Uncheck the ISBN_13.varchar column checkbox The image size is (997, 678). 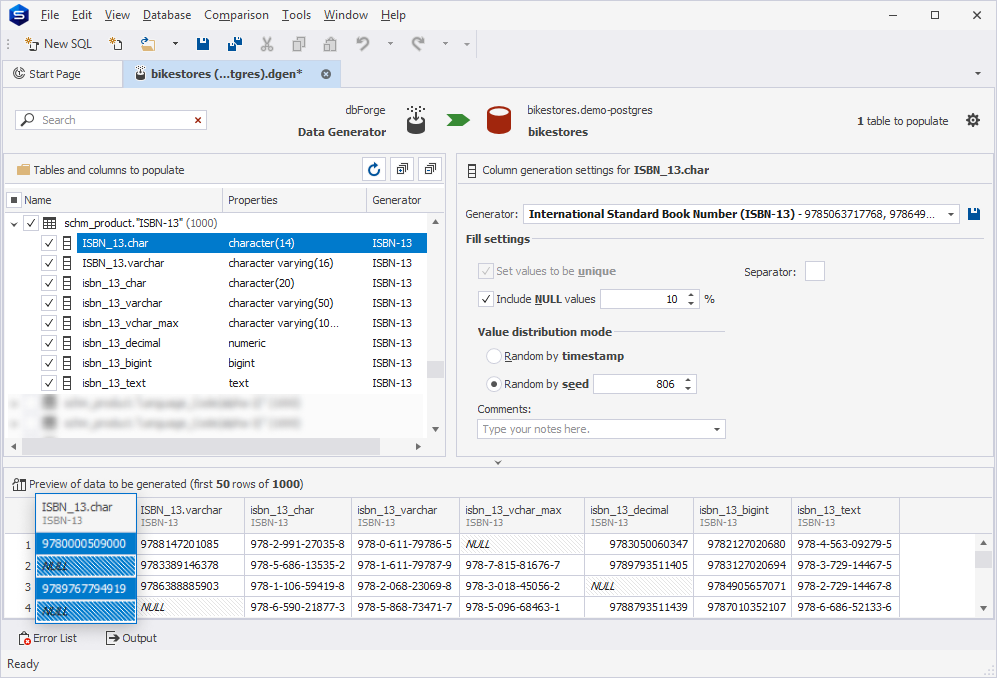[x=49, y=263]
